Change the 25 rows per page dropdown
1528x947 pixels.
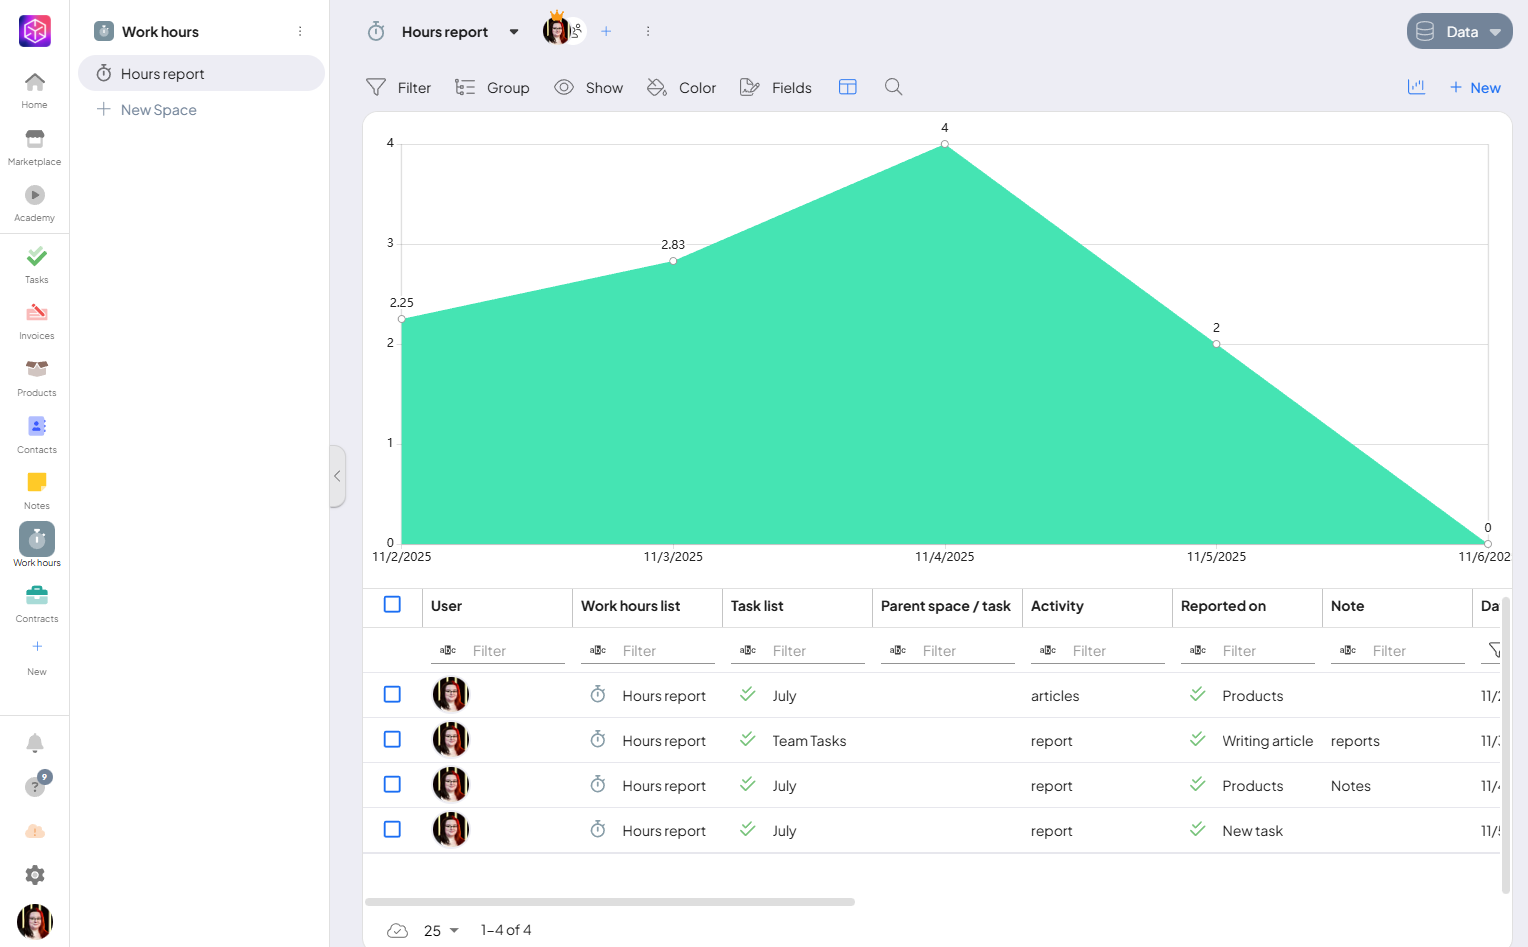coord(441,930)
